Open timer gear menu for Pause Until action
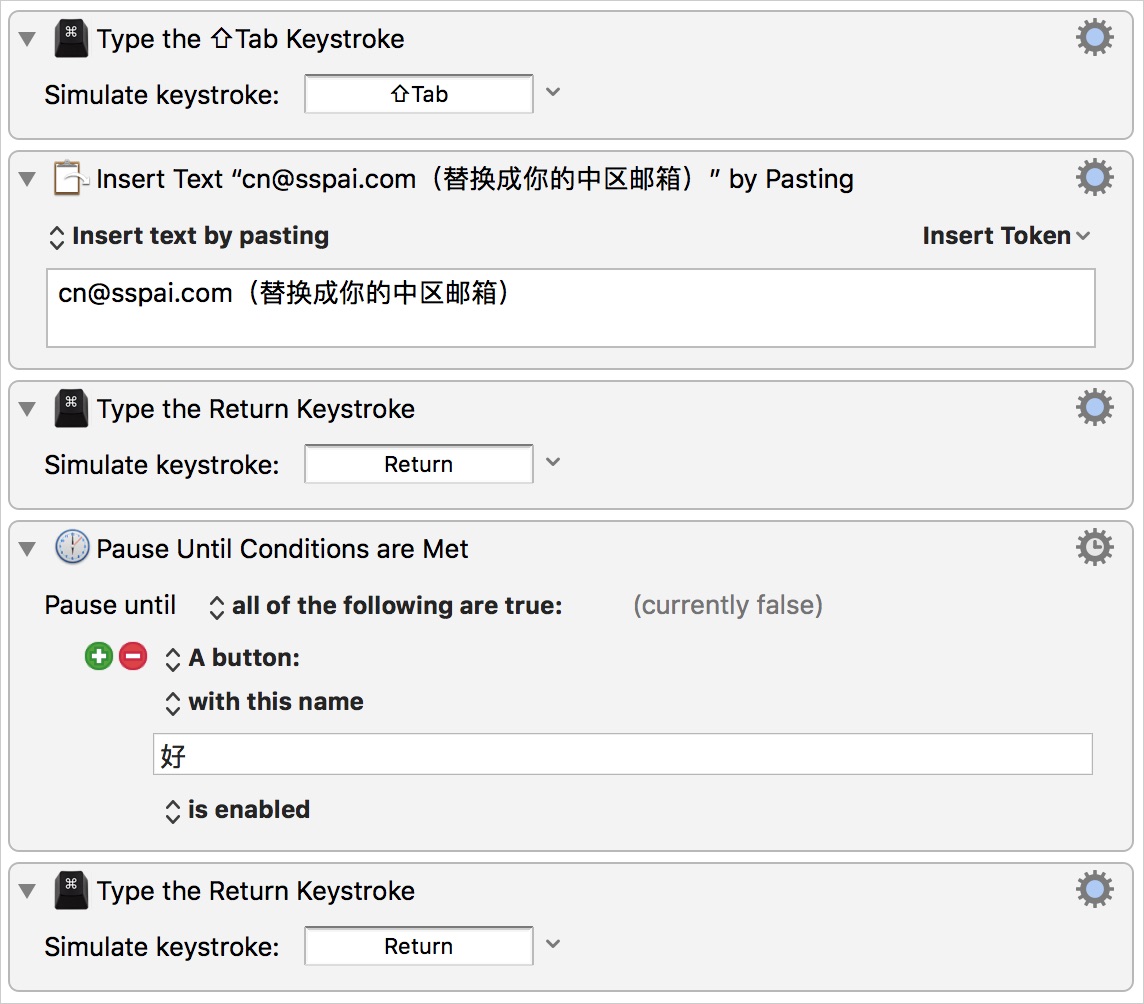This screenshot has height=1004, width=1144. pos(1094,548)
